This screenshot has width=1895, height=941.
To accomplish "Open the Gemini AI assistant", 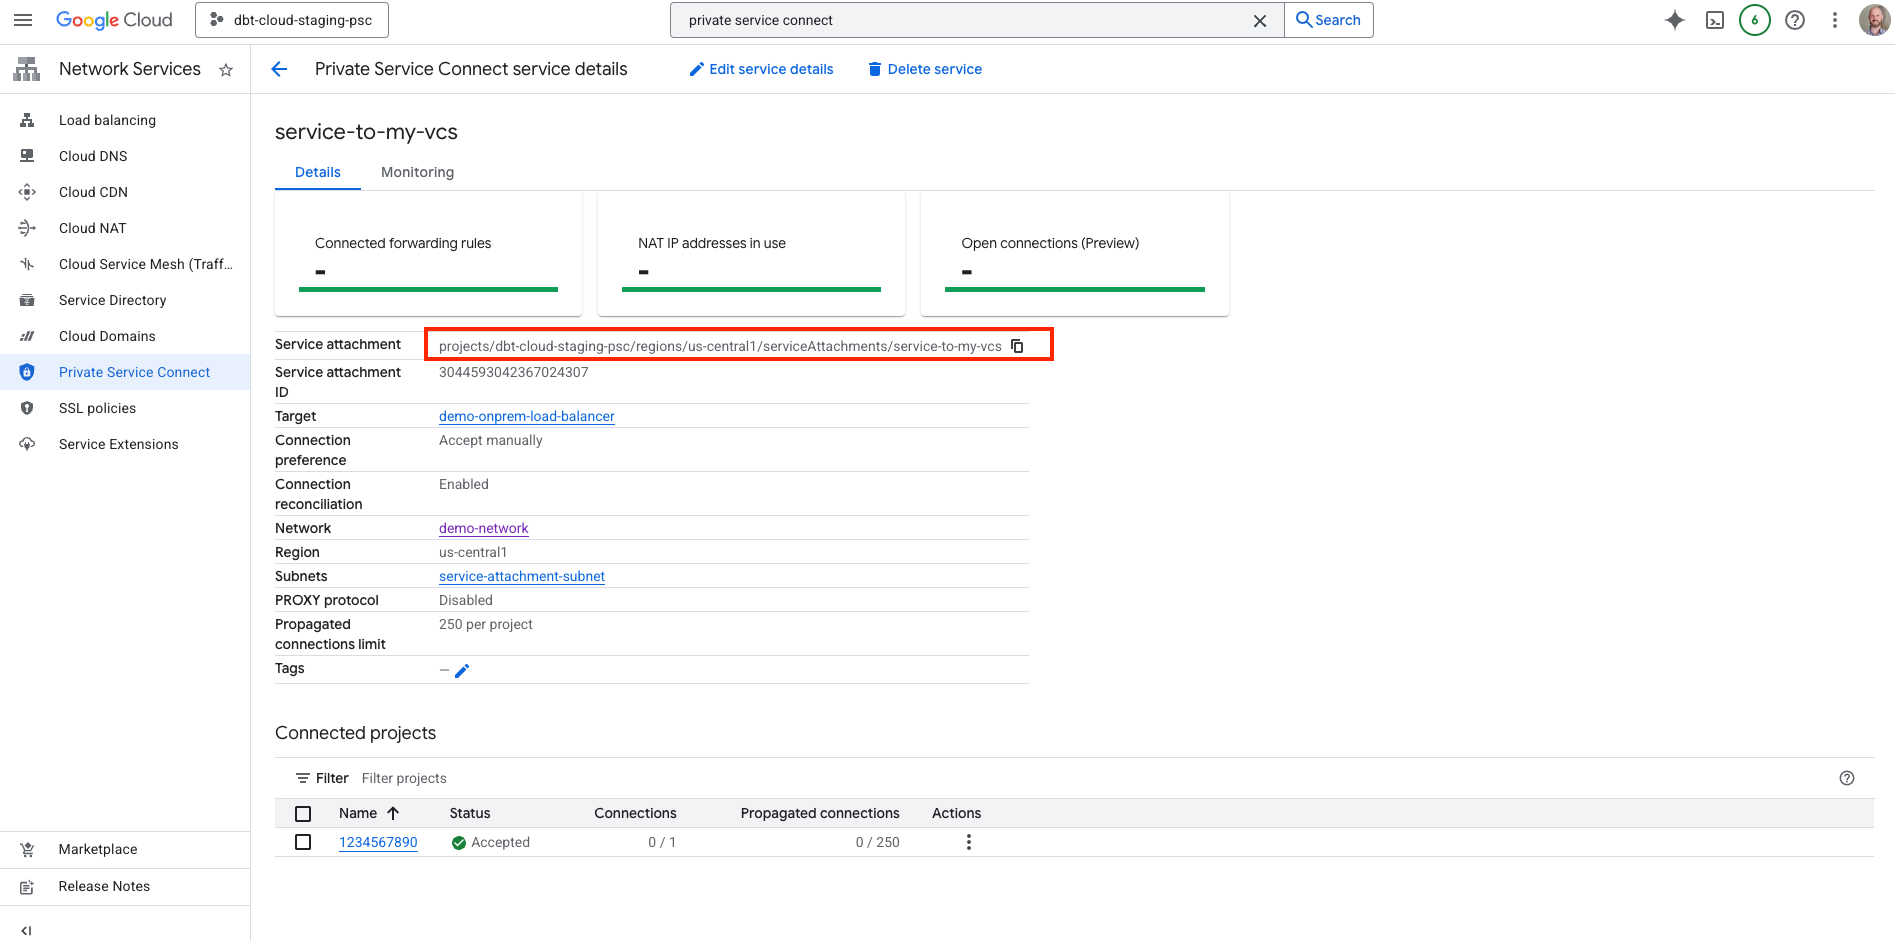I will click(1674, 19).
